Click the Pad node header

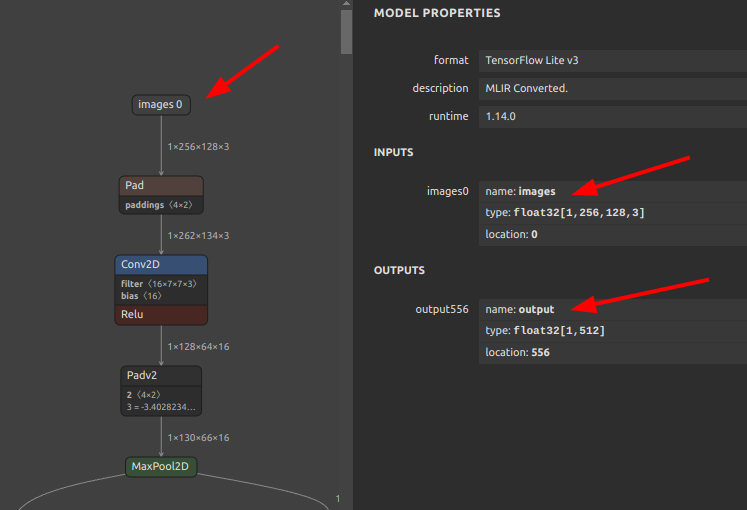tap(161, 186)
